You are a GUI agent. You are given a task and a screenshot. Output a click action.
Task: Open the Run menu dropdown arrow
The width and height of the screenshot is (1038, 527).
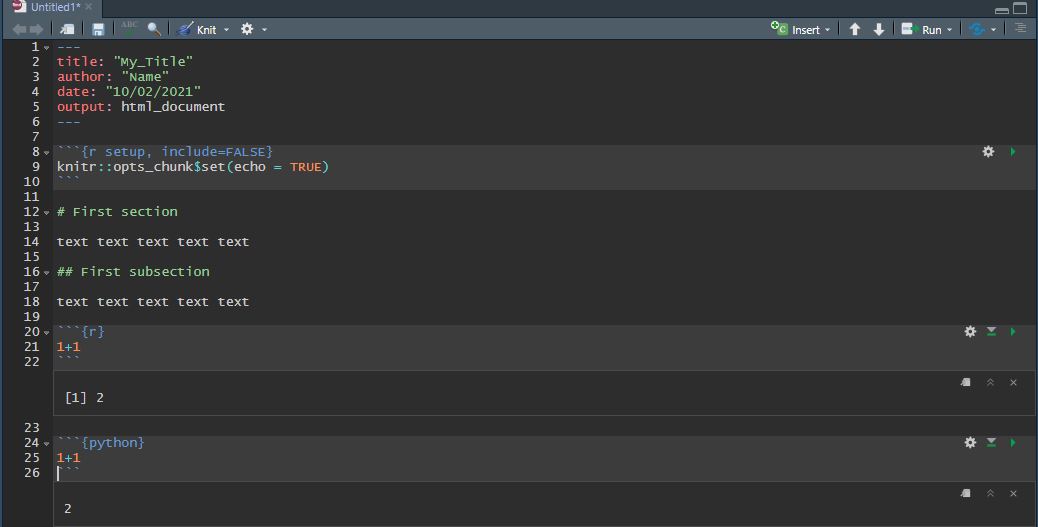pyautogui.click(x=950, y=30)
